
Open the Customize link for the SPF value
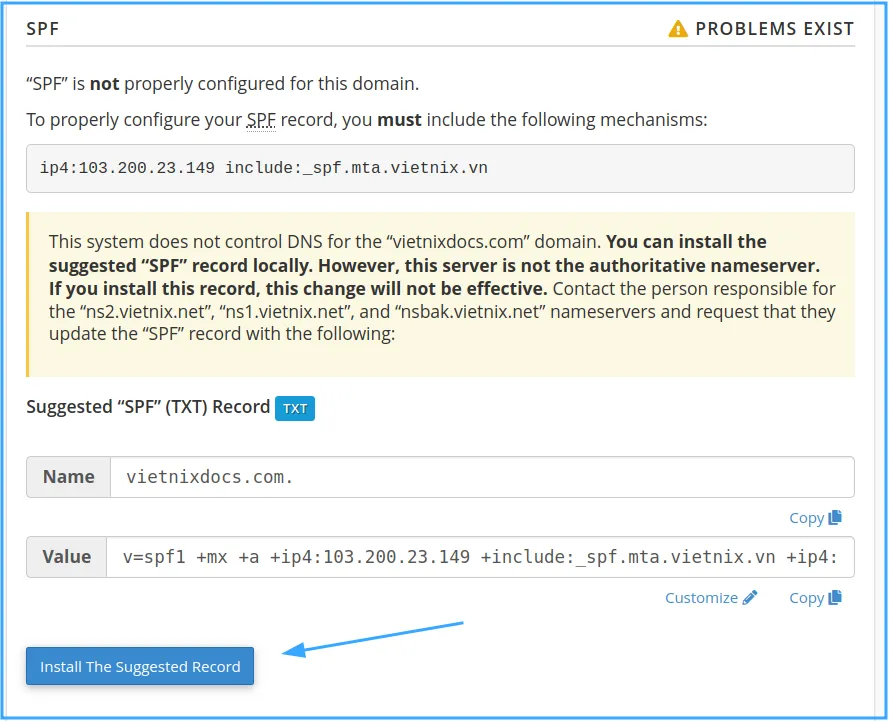pyautogui.click(x=701, y=597)
